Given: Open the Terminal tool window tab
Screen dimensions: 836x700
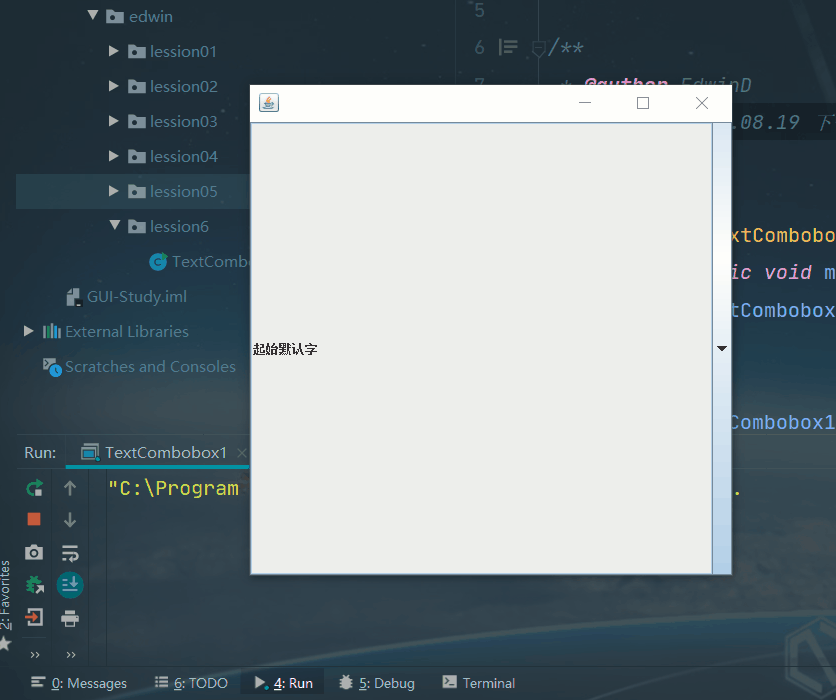Looking at the screenshot, I should tap(479, 683).
